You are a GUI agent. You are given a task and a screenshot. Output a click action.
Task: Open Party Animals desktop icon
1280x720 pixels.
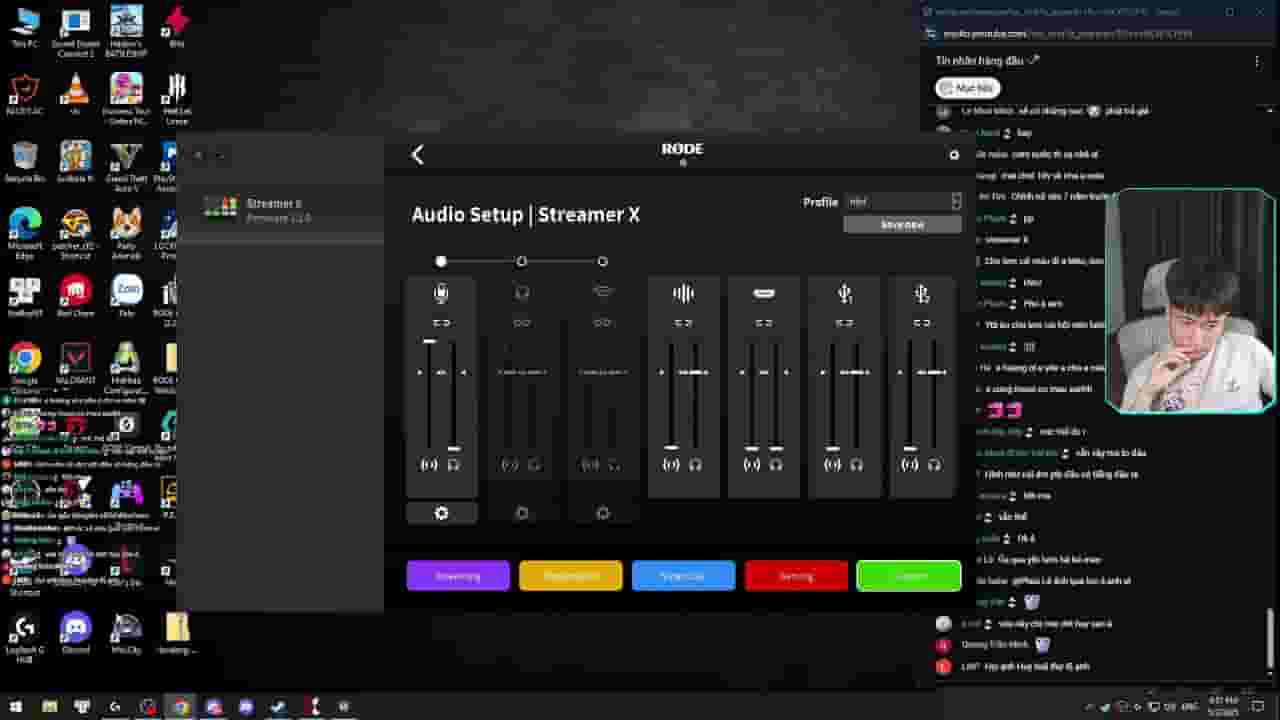point(126,233)
